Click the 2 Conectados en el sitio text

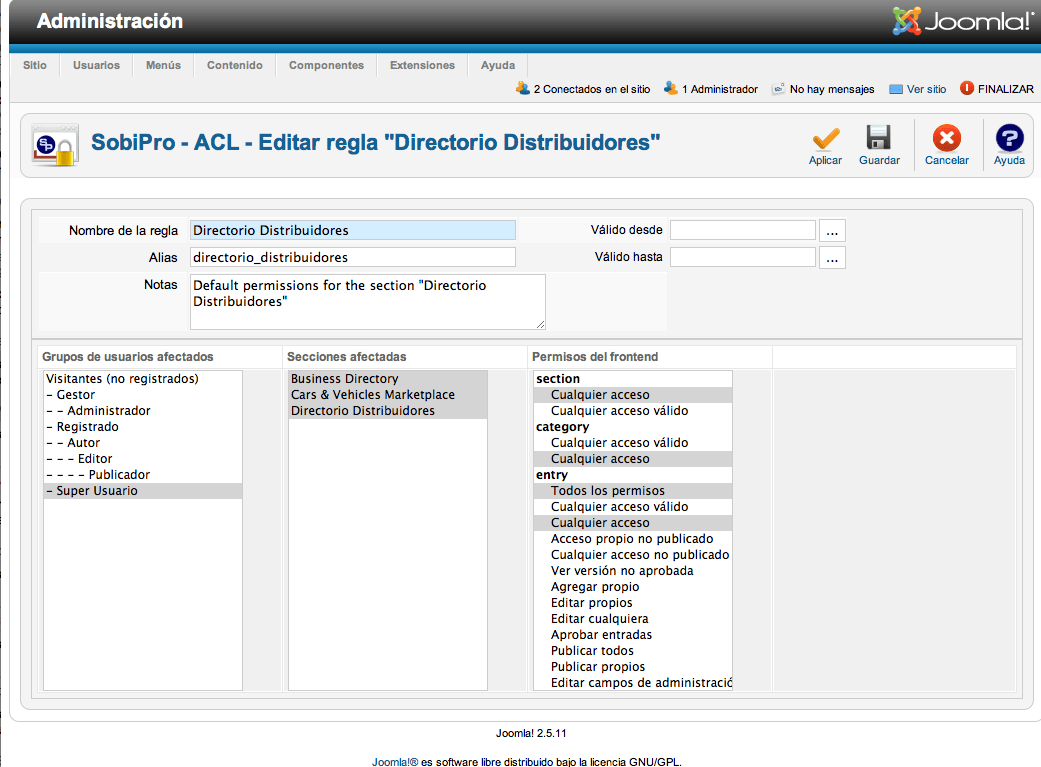click(x=592, y=89)
